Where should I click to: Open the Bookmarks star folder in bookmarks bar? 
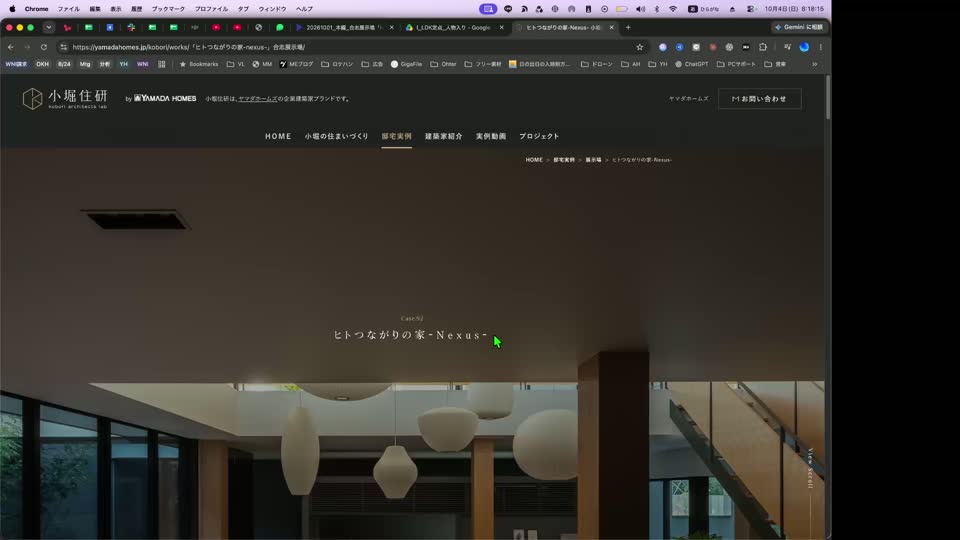point(198,64)
